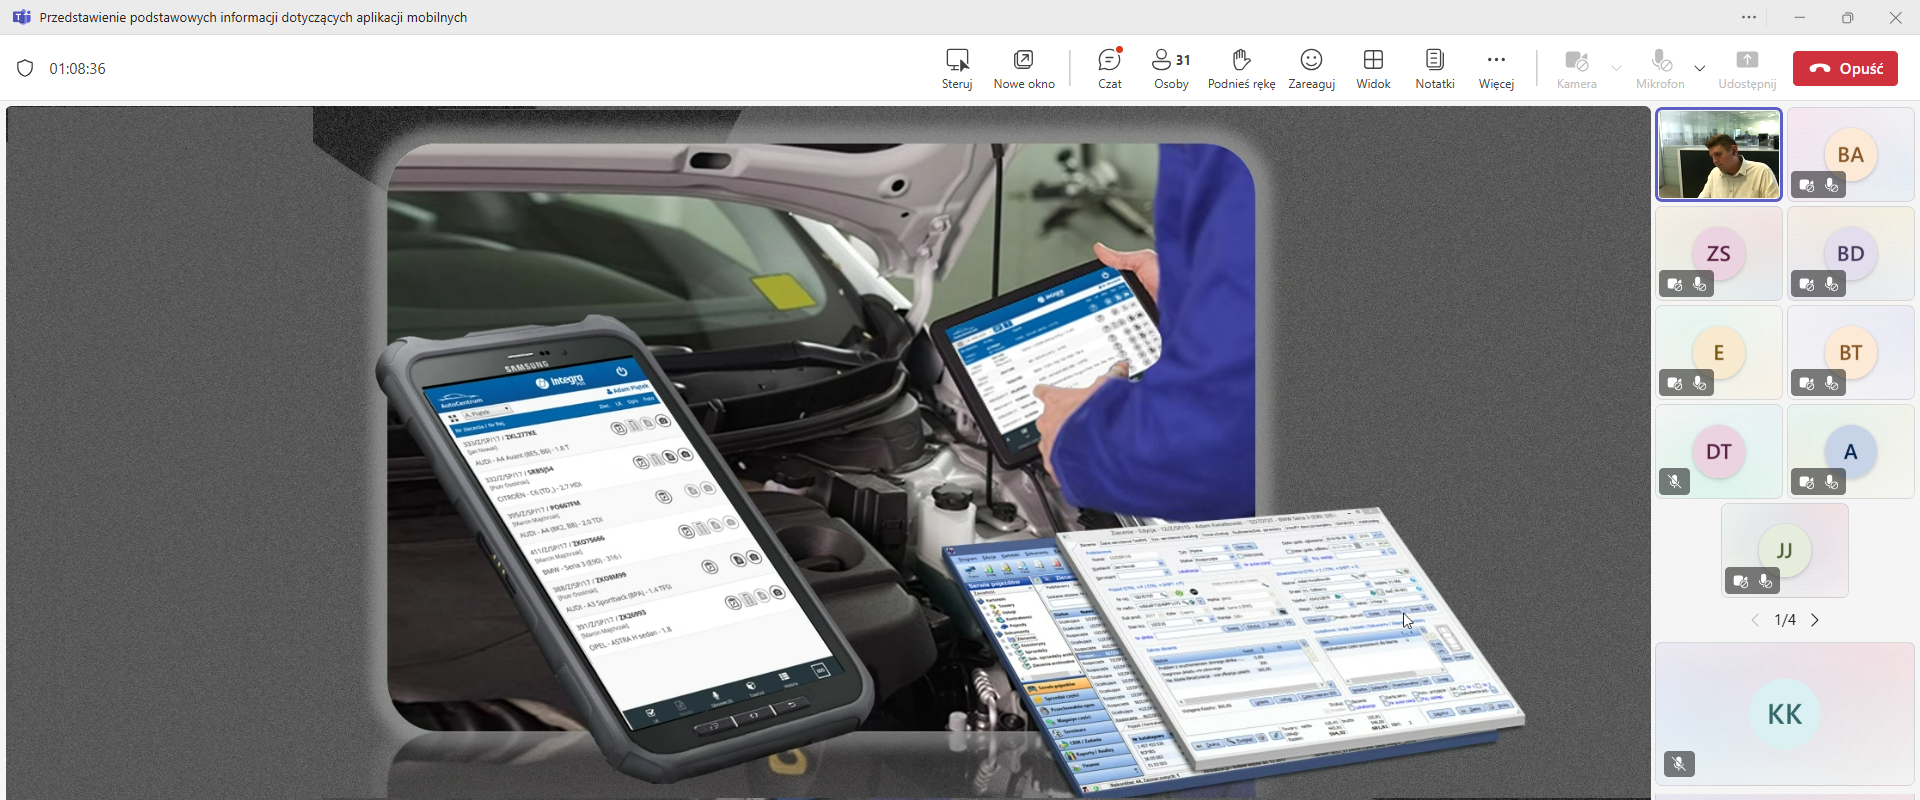The image size is (1920, 800).
Task: Open title bar three-dots menu
Action: tap(1749, 17)
